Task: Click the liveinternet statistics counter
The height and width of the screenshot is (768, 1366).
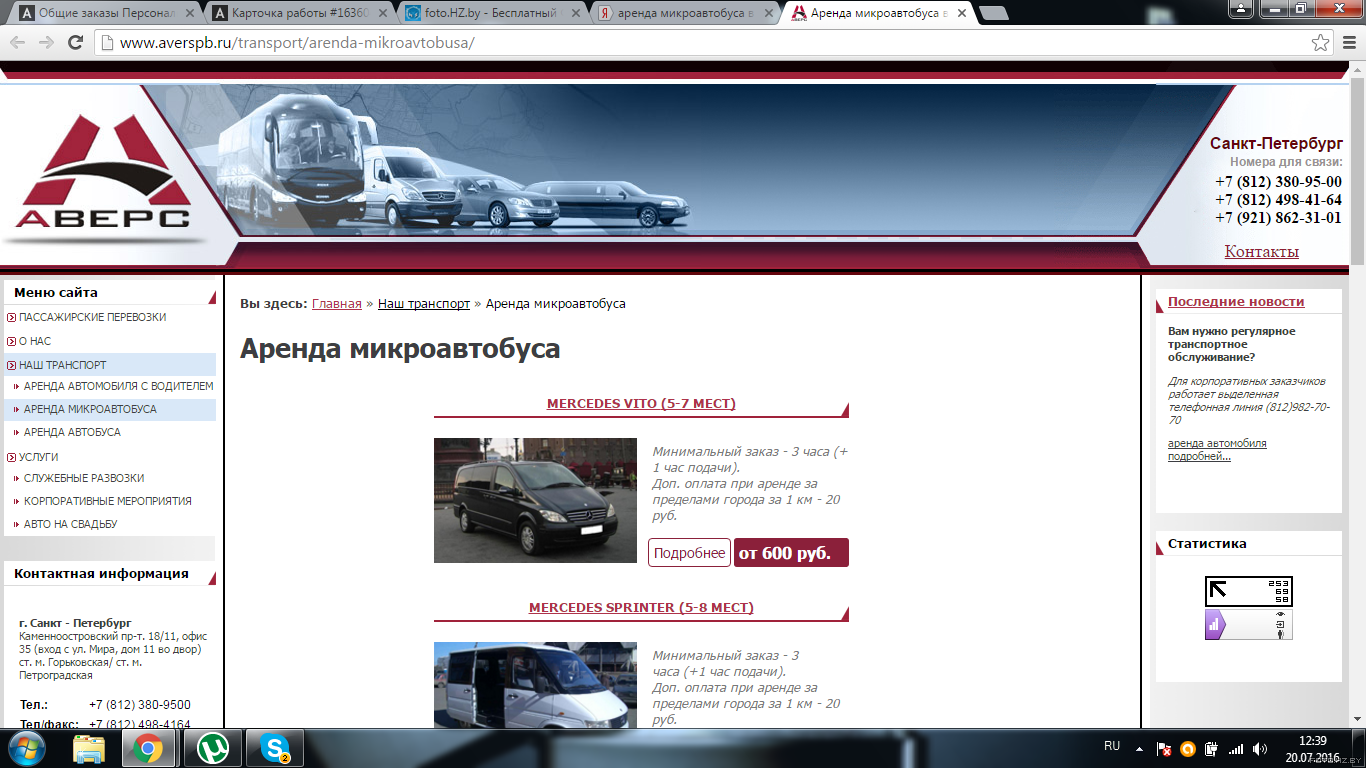Action: 1249,591
